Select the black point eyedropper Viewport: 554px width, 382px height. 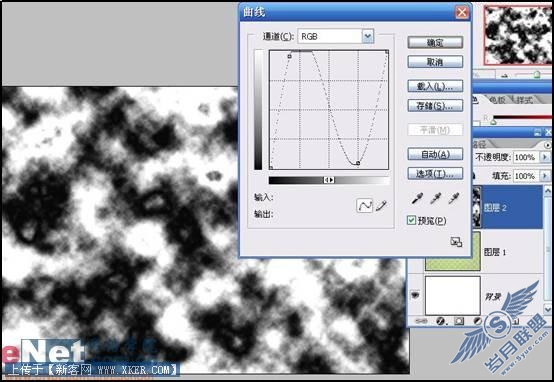coord(417,199)
